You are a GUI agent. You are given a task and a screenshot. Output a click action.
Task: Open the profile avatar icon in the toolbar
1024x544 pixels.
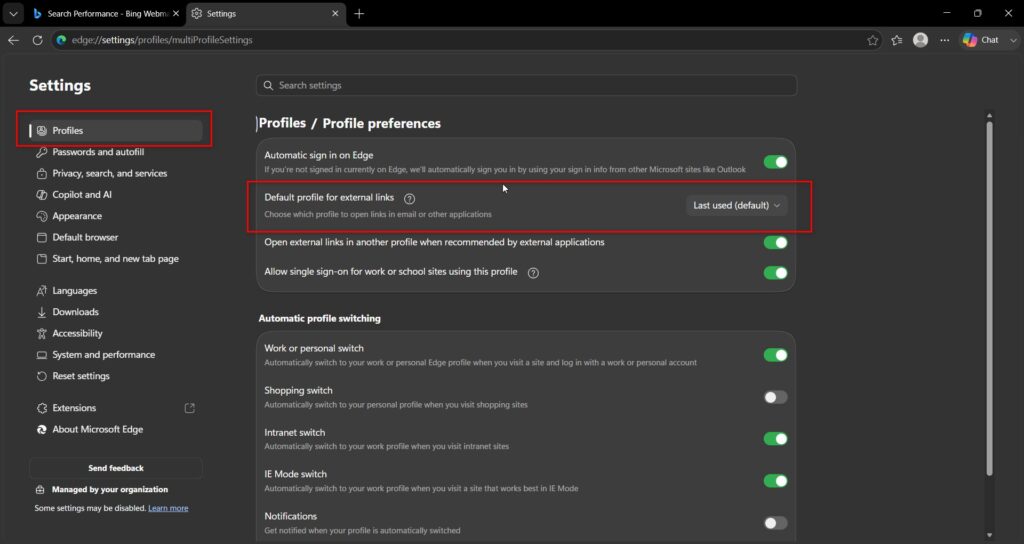coord(920,40)
